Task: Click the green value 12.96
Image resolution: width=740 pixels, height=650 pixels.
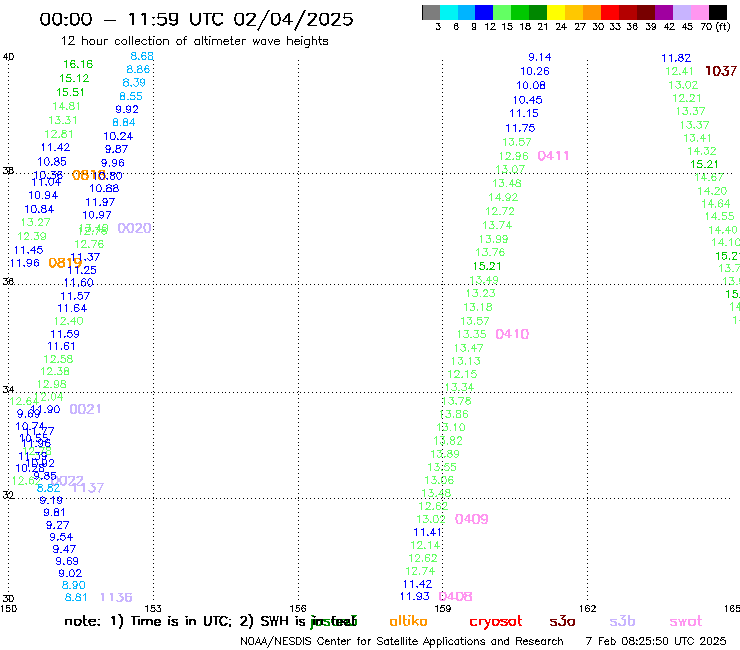Action: coord(513,156)
